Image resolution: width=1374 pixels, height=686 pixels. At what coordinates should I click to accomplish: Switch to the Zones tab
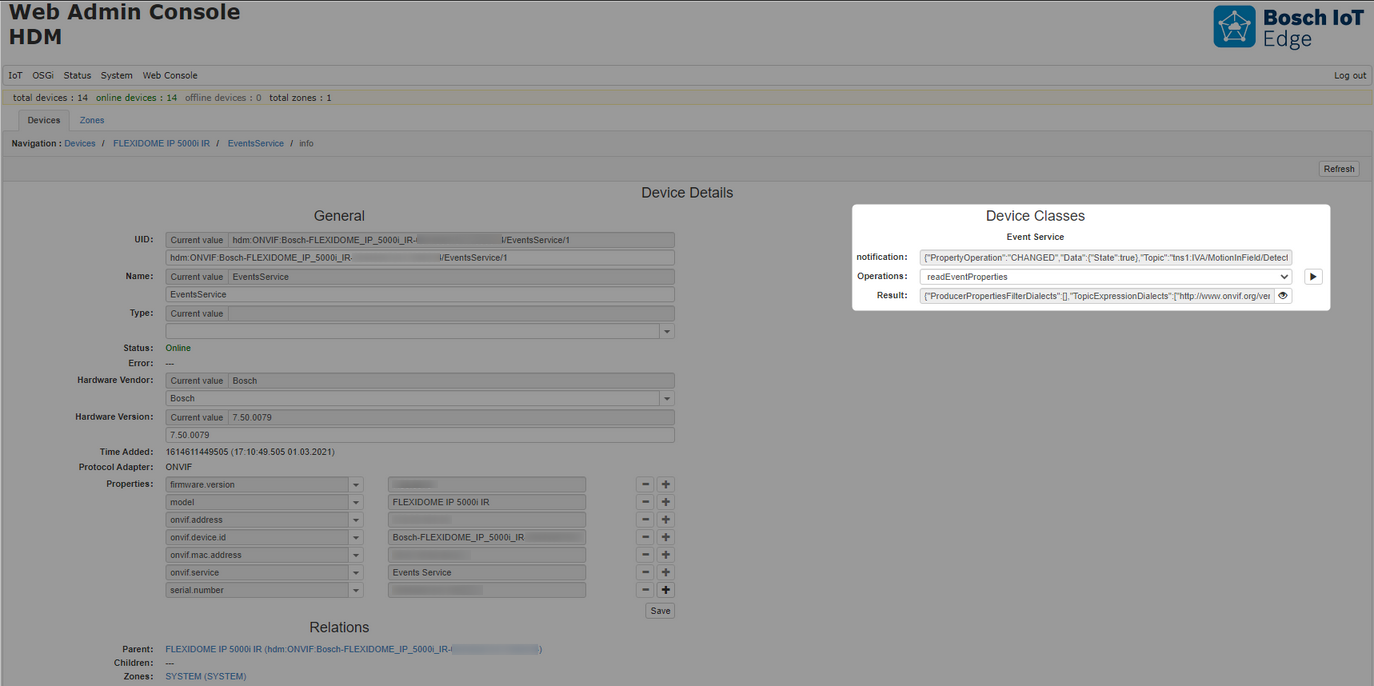[91, 119]
